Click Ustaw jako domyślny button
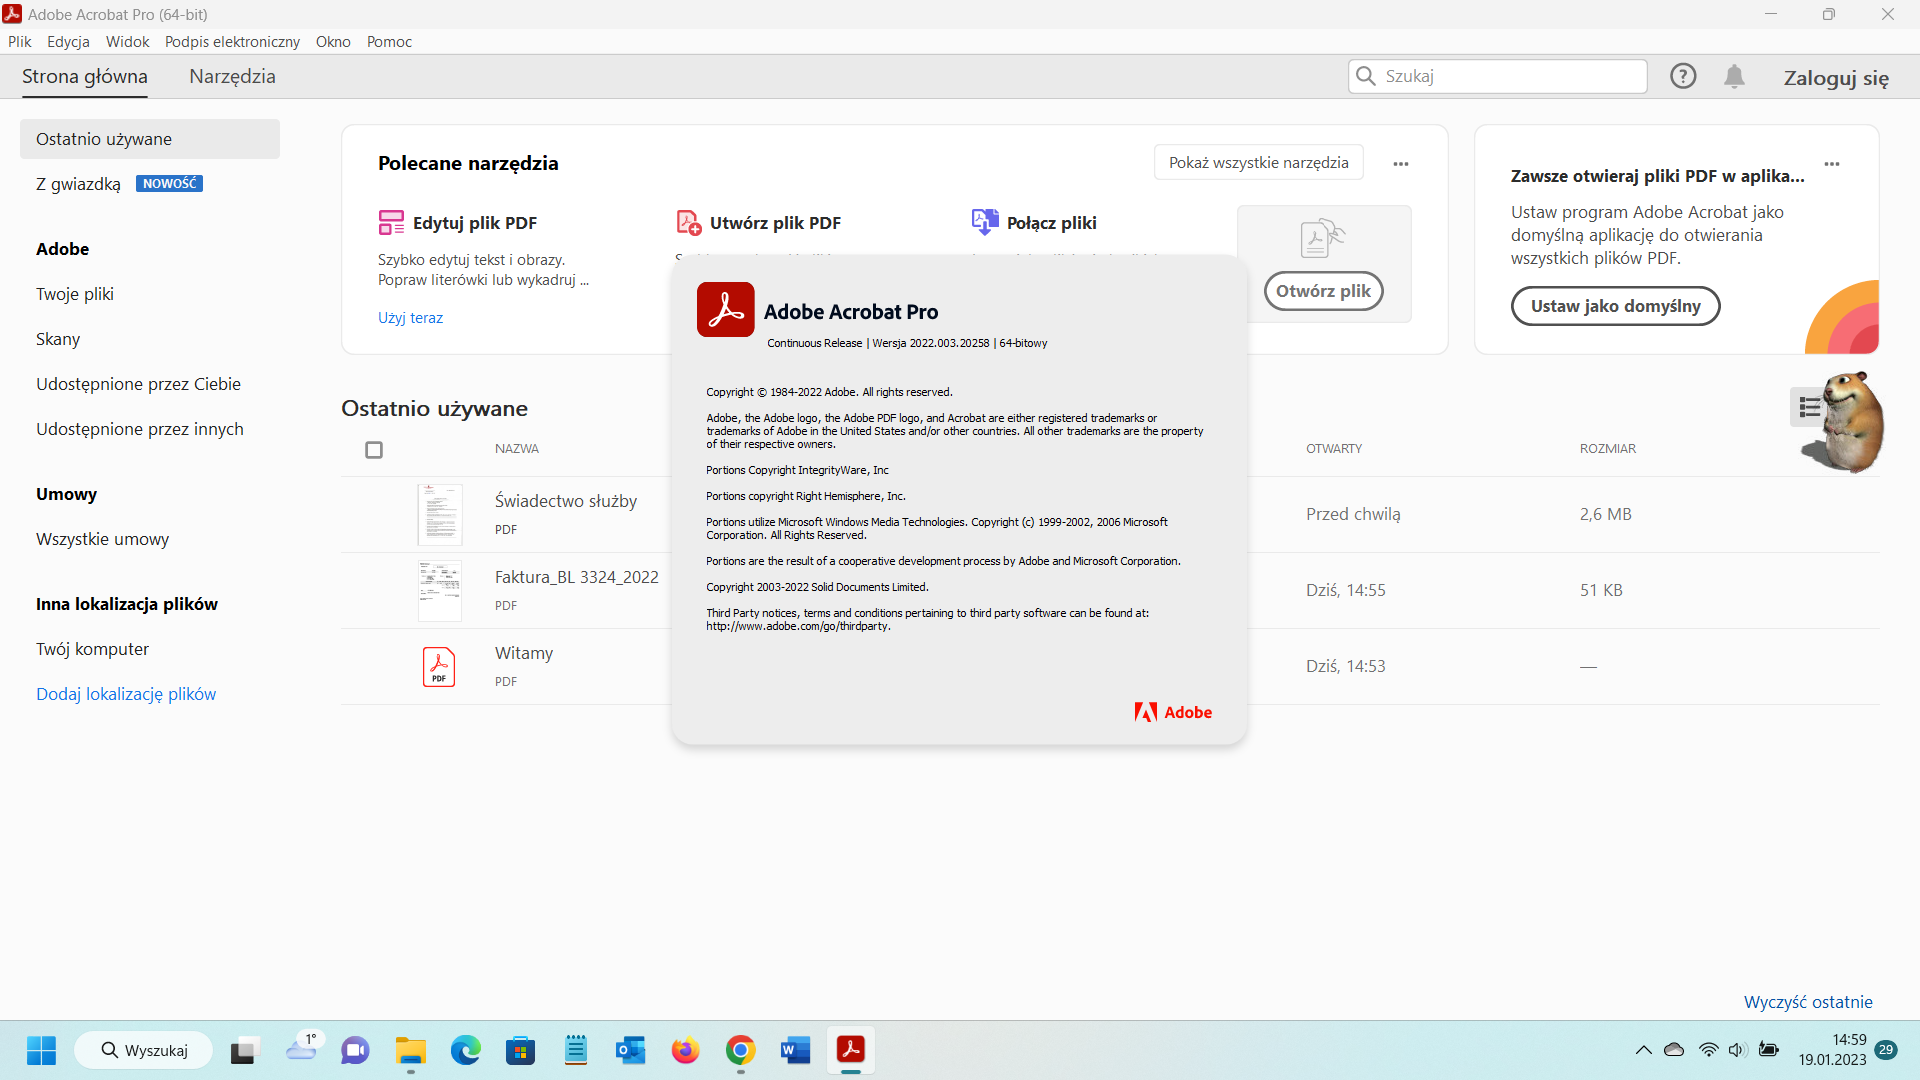The image size is (1920, 1080). pos(1615,306)
